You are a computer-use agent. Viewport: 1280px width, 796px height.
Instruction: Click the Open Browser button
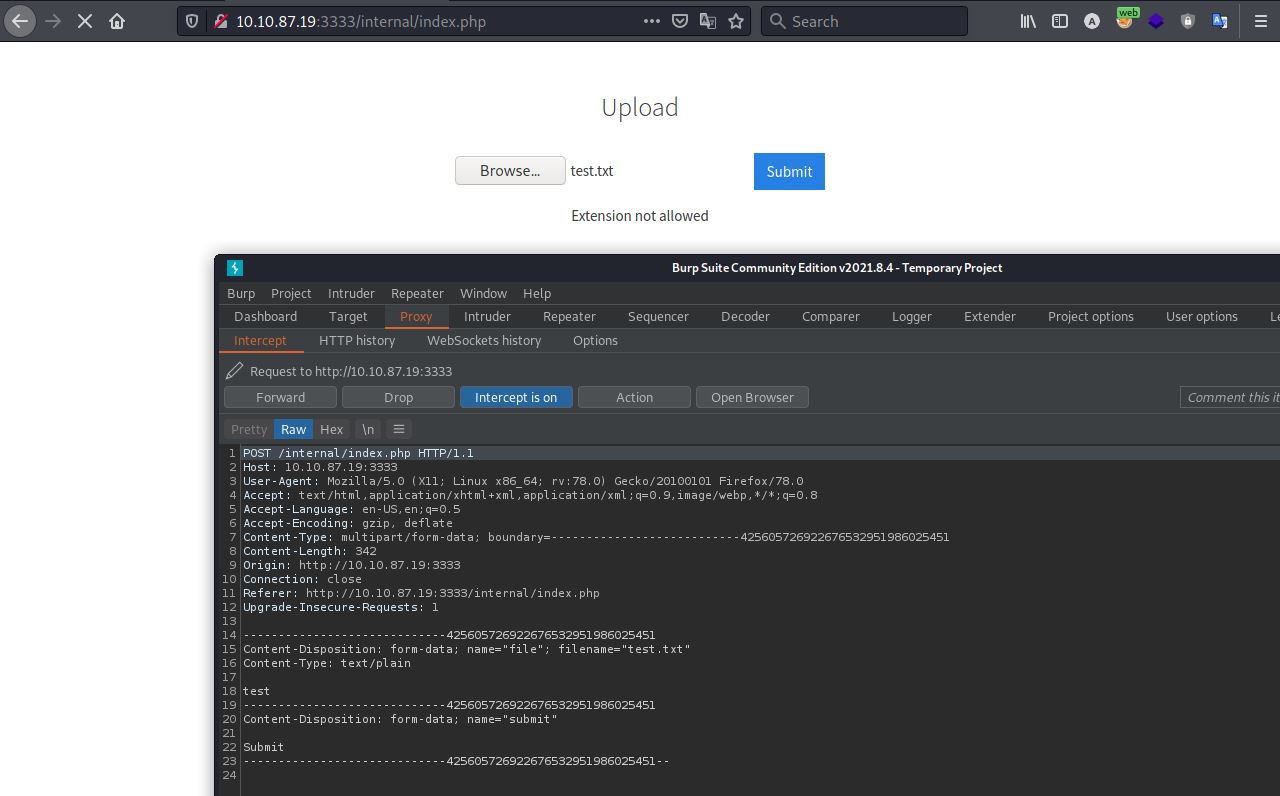coord(752,397)
